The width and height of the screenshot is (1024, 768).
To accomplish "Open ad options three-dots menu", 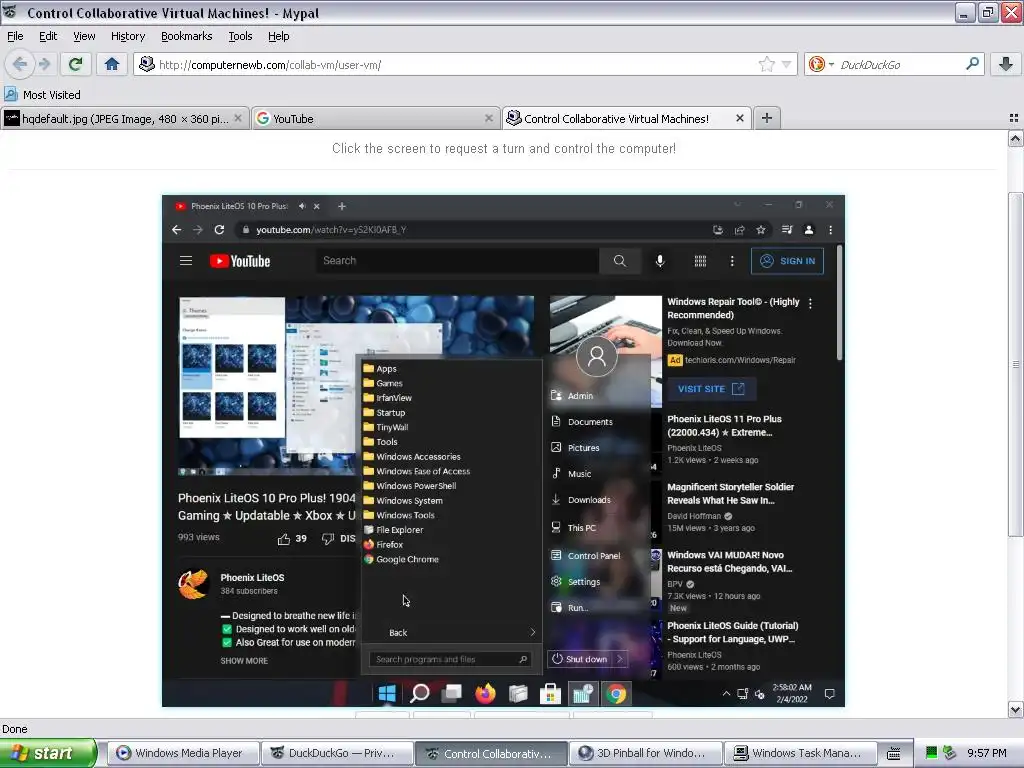I will [x=810, y=304].
